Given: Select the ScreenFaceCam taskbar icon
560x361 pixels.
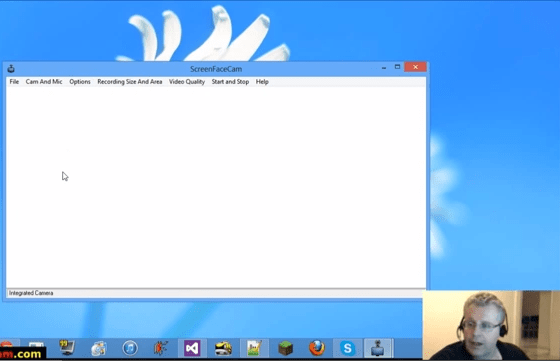Looking at the screenshot, I should tap(378, 348).
